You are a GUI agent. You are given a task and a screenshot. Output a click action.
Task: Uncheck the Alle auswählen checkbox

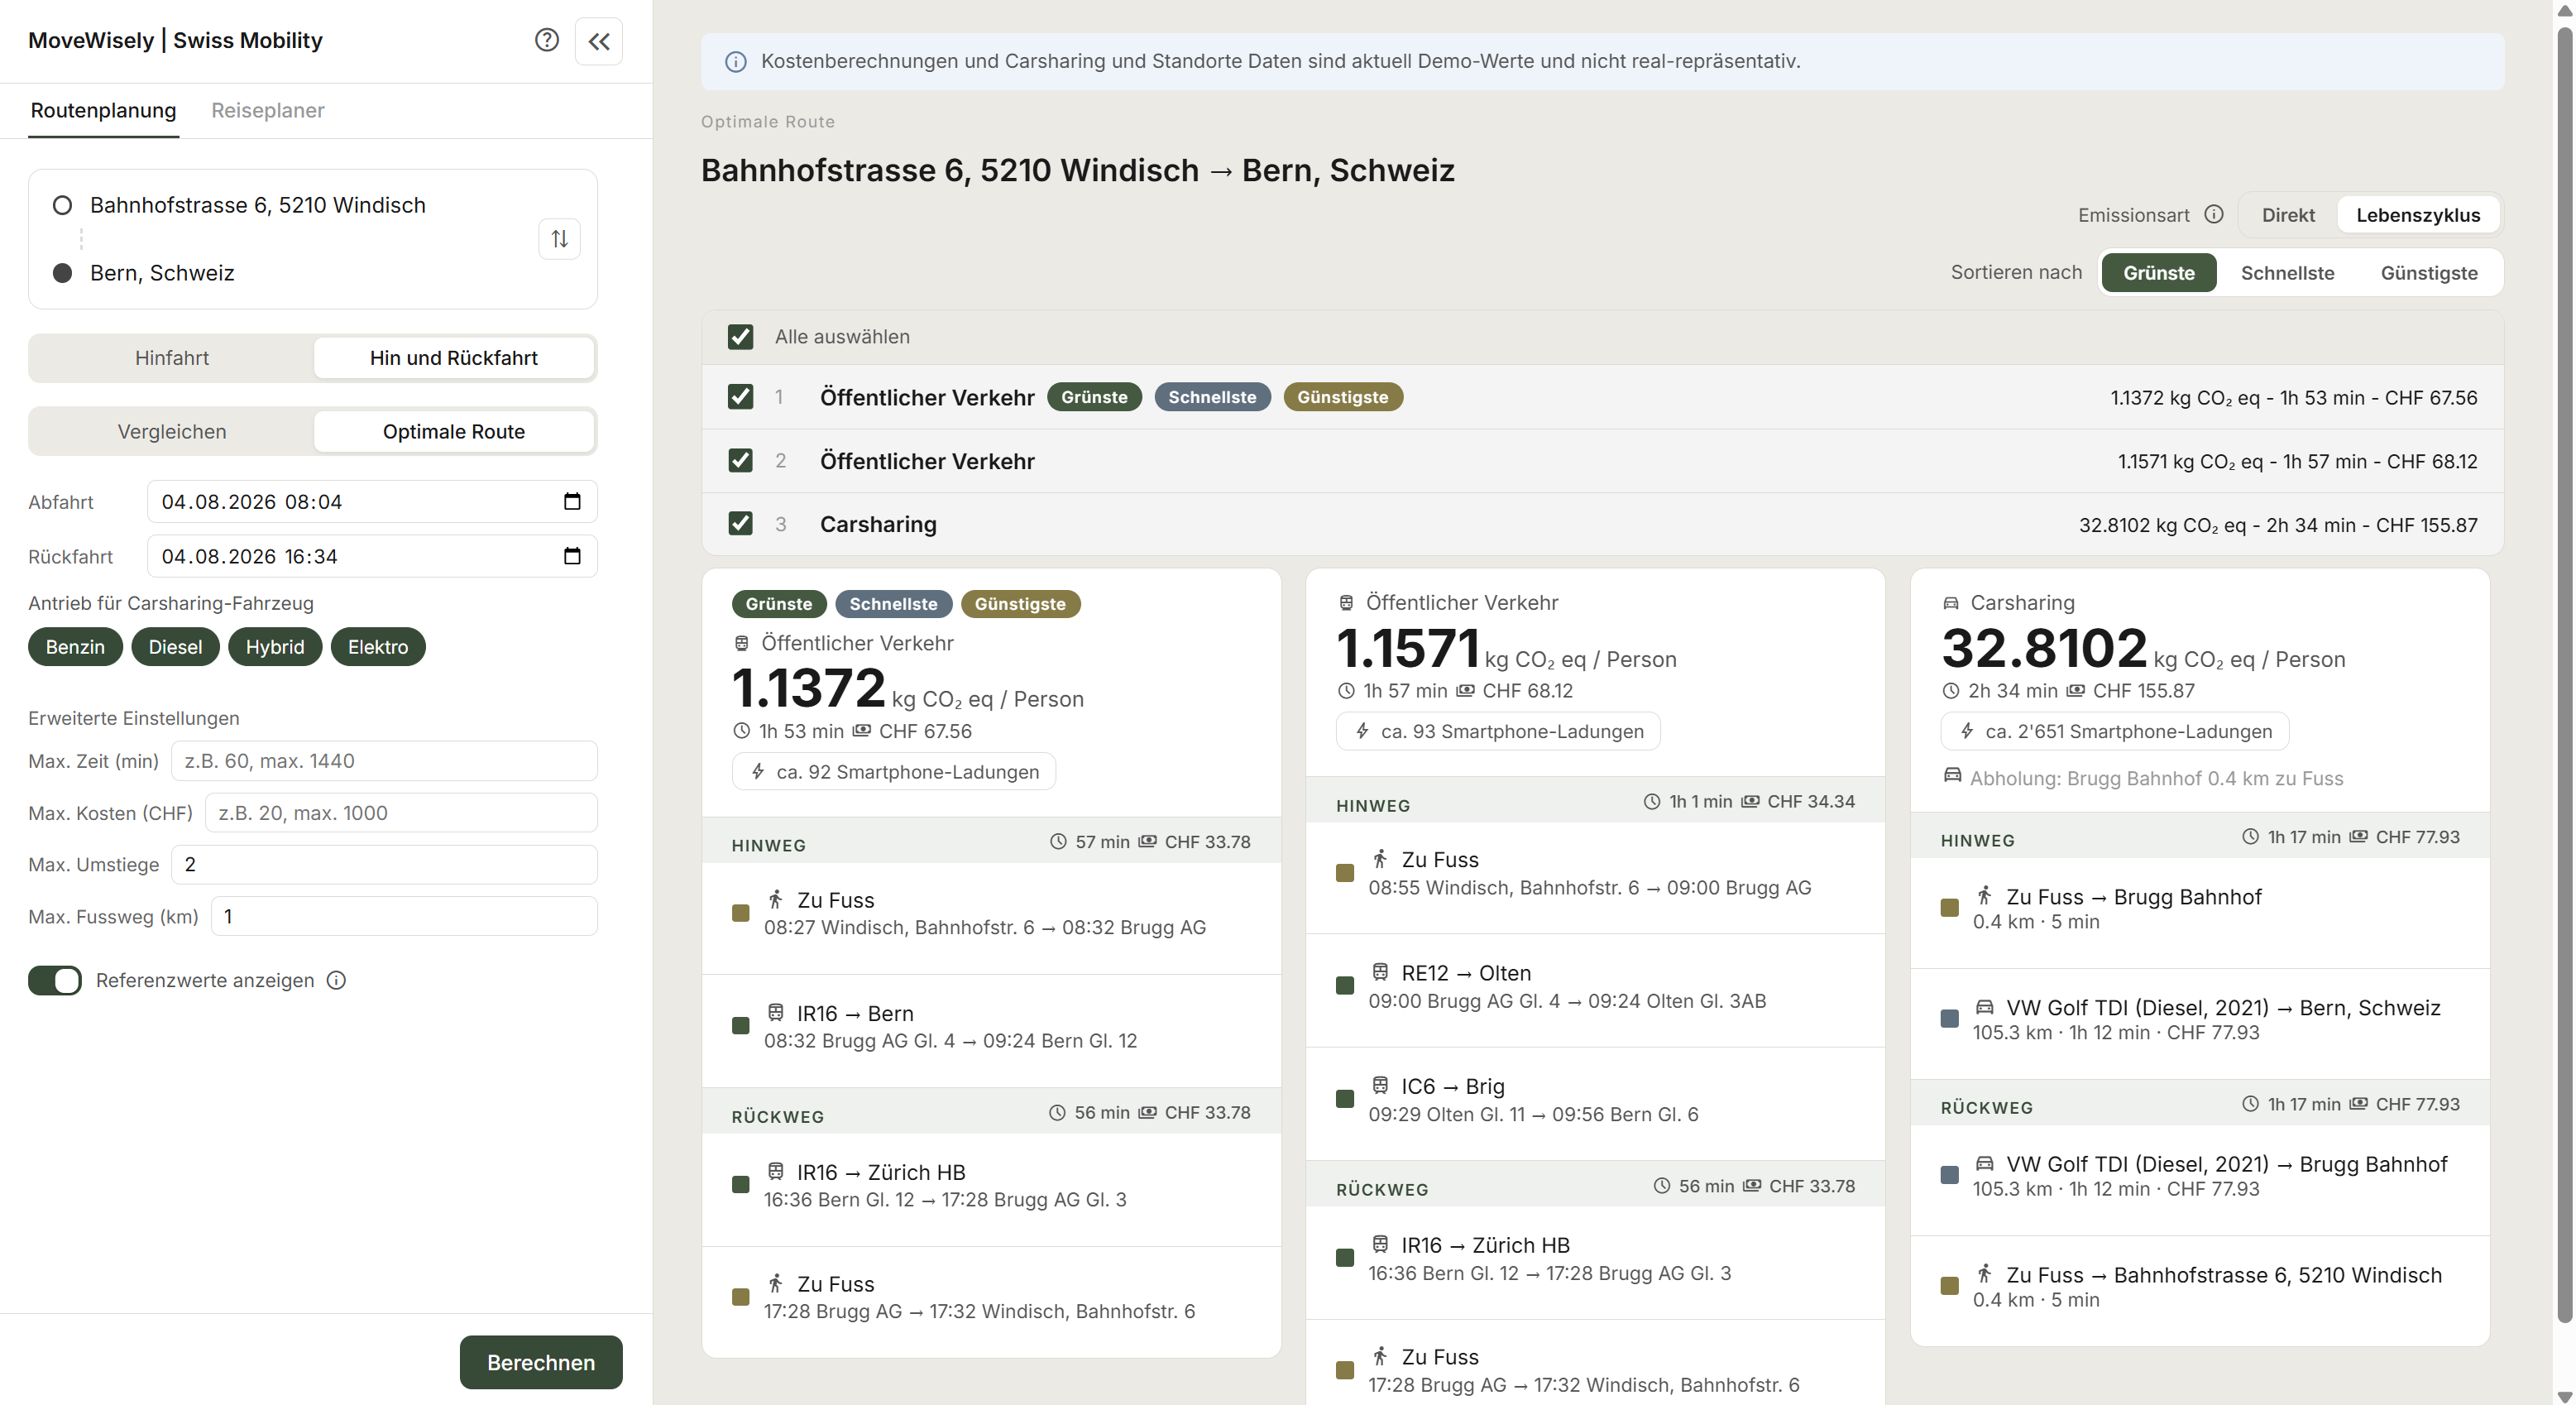pyautogui.click(x=740, y=337)
